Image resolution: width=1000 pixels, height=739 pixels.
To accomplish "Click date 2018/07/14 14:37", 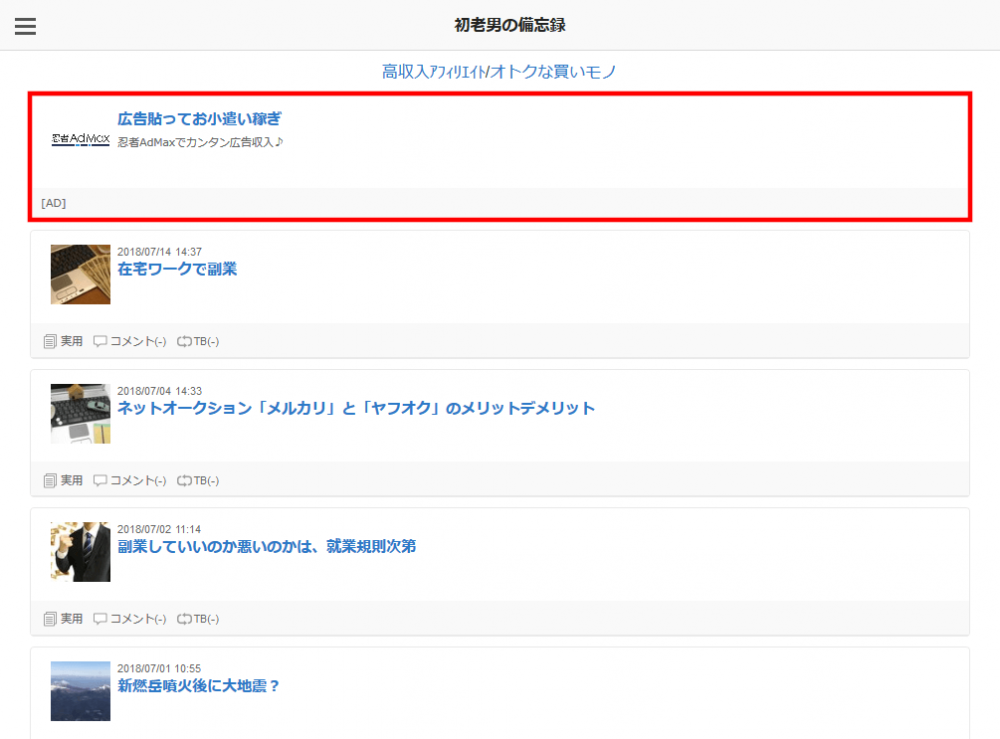I will coord(159,252).
